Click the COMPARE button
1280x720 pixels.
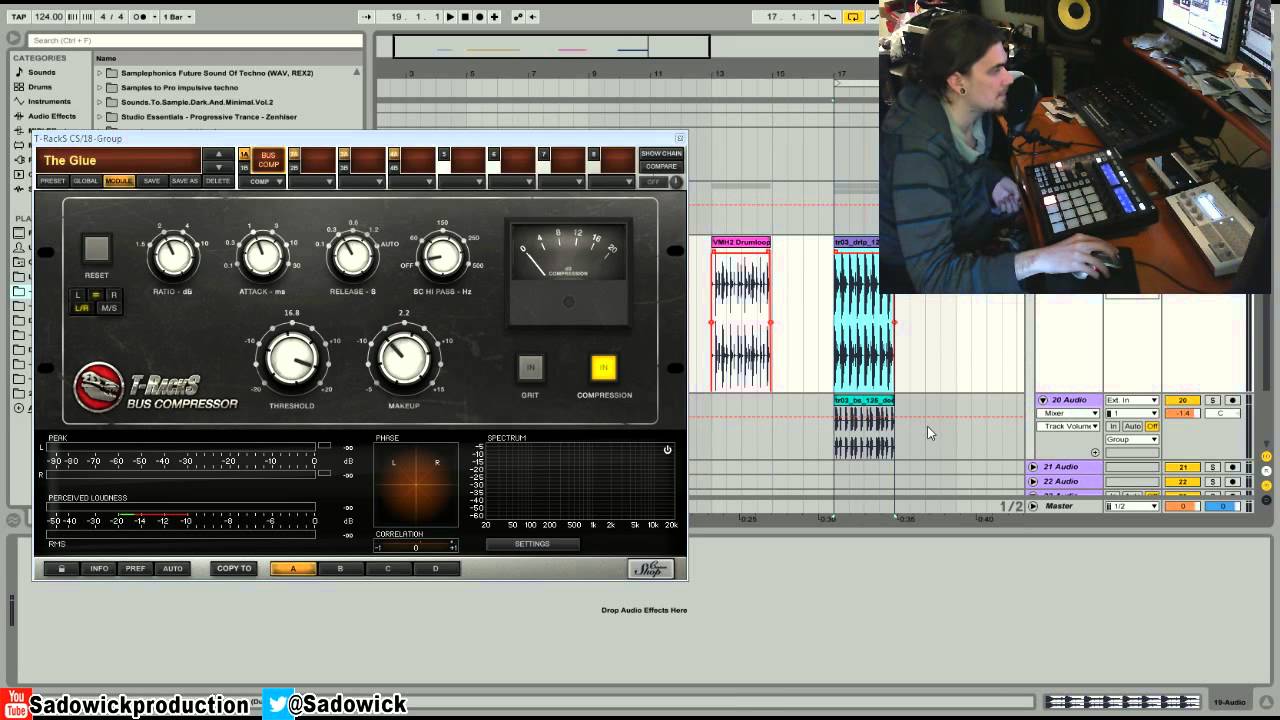point(661,167)
